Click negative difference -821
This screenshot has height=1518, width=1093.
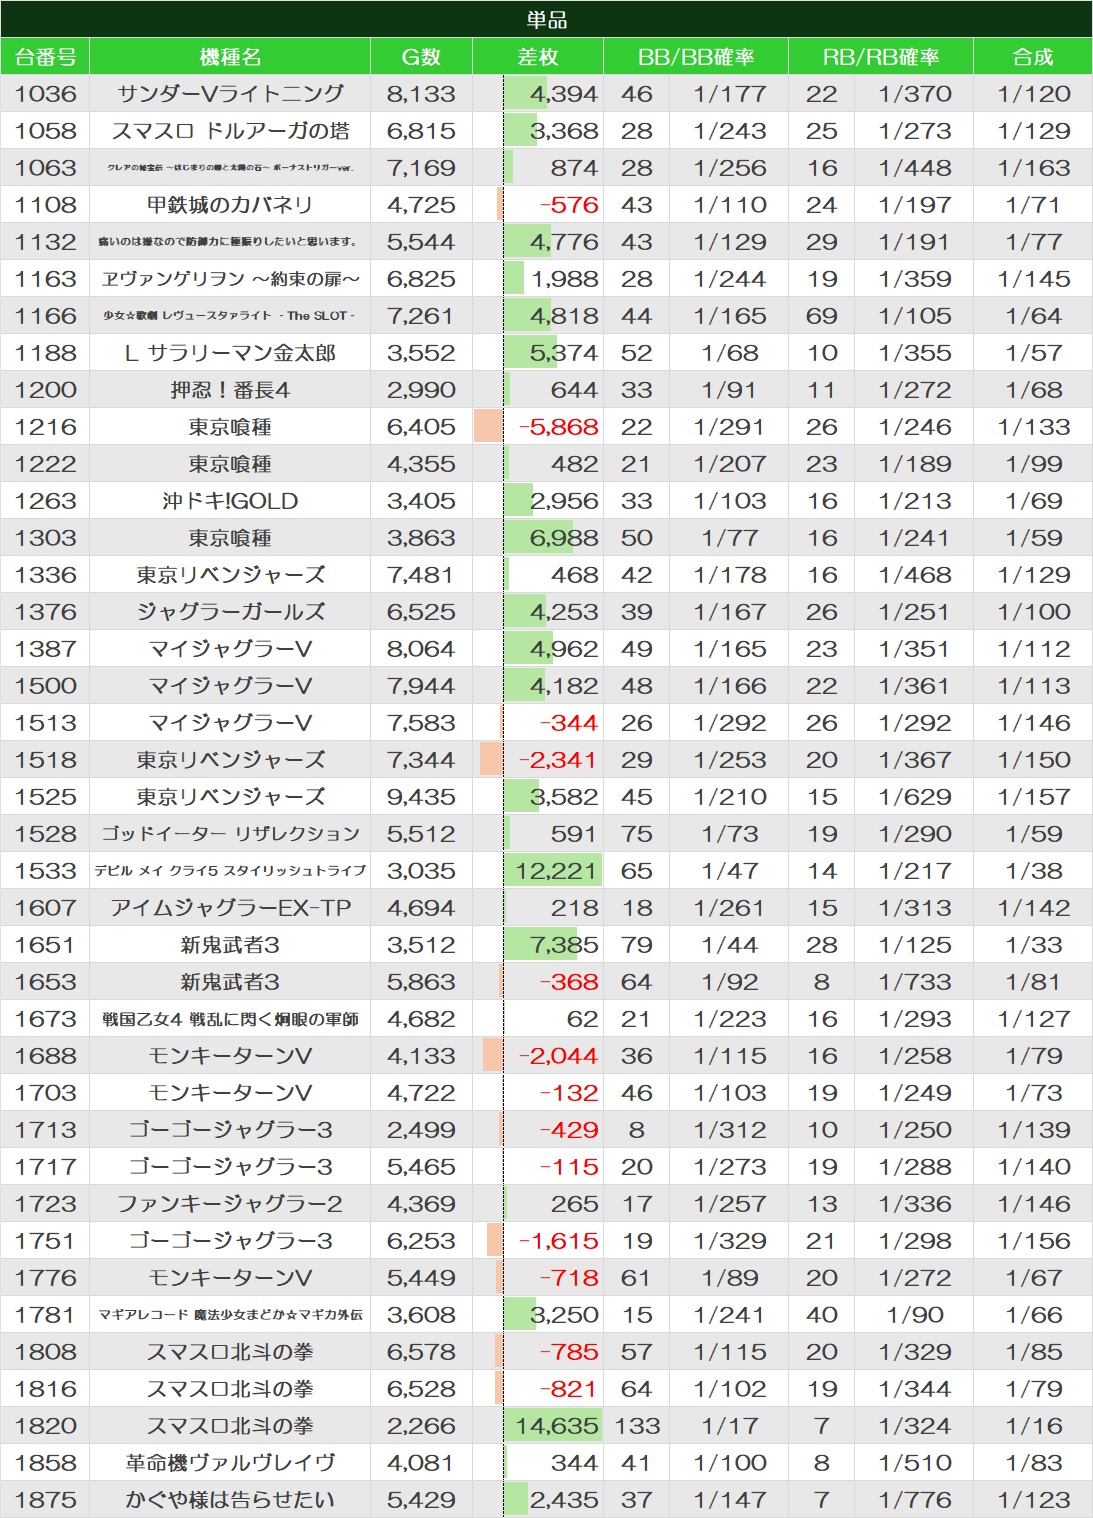[569, 1389]
